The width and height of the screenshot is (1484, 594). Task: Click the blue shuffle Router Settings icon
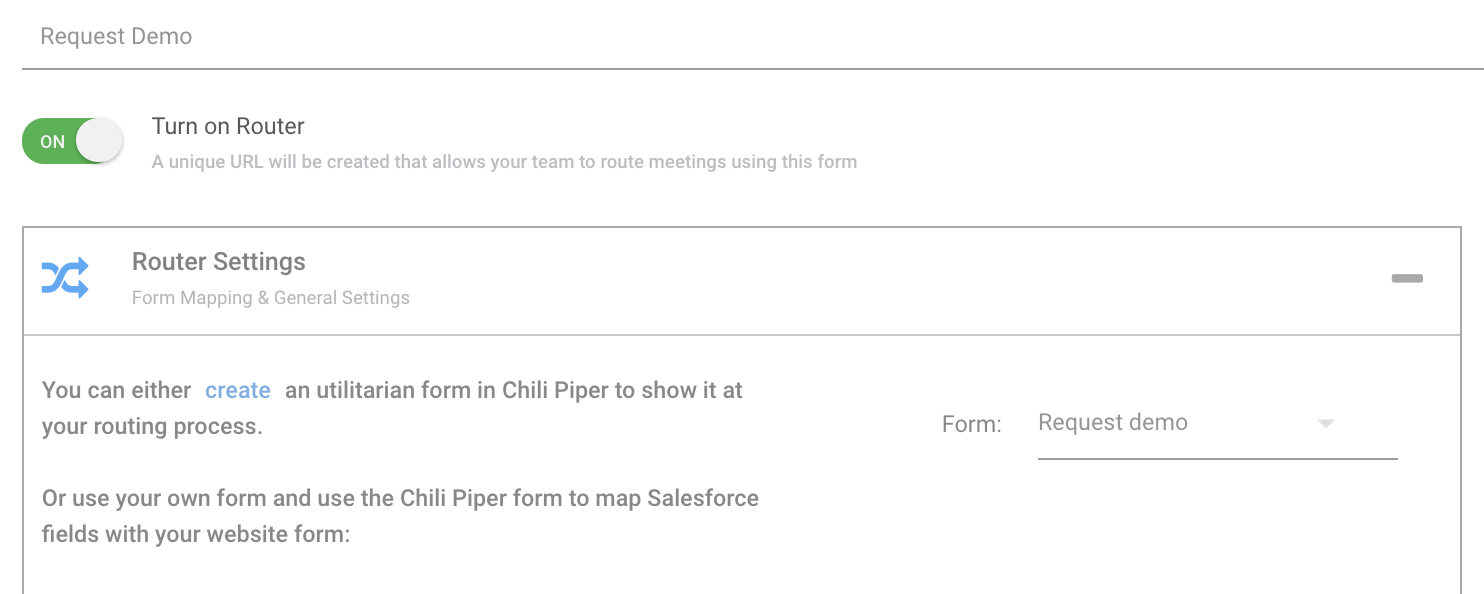[65, 278]
